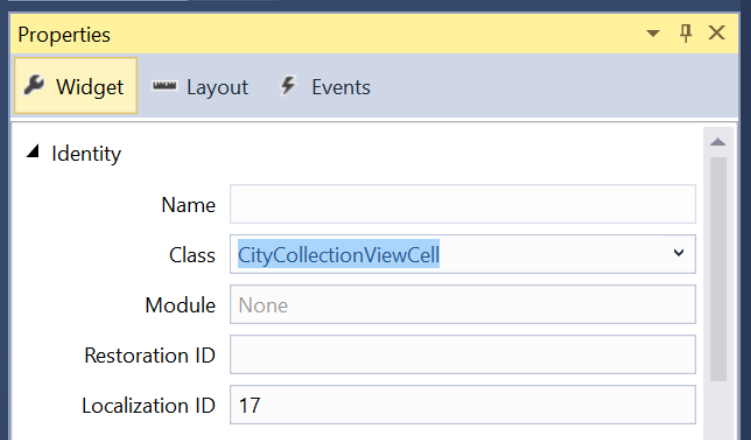Image resolution: width=751 pixels, height=440 pixels.
Task: Click the Module field showing None
Action: pyautogui.click(x=463, y=305)
